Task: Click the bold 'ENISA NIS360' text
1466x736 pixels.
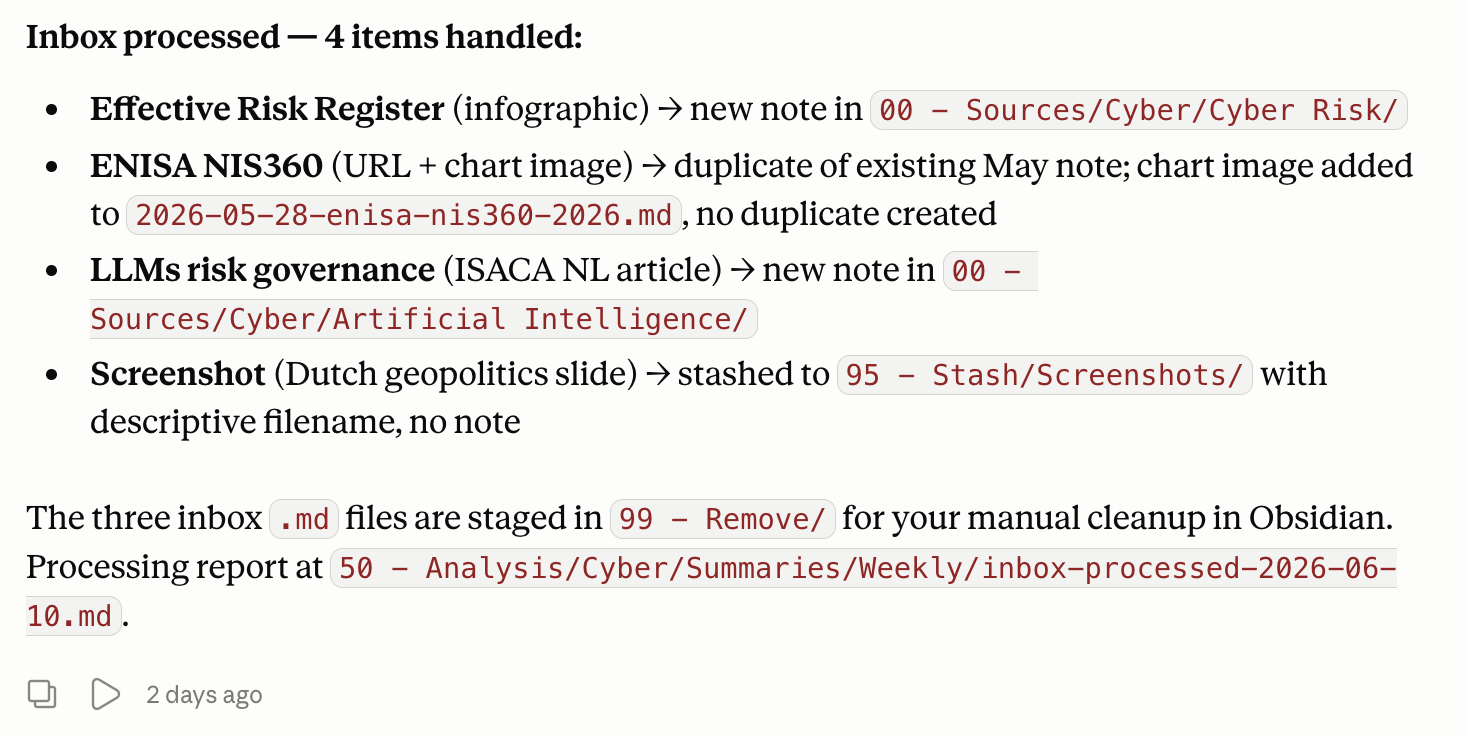Action: click(207, 166)
